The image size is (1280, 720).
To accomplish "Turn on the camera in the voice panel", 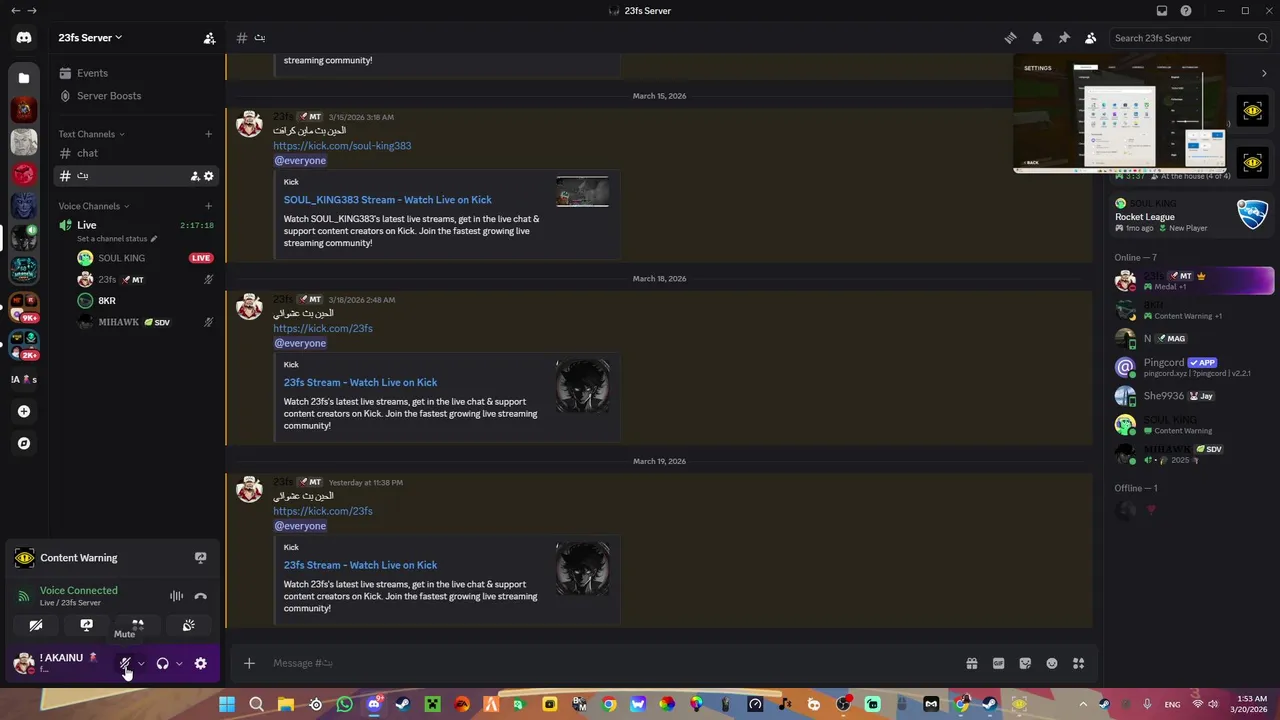I will [x=36, y=626].
